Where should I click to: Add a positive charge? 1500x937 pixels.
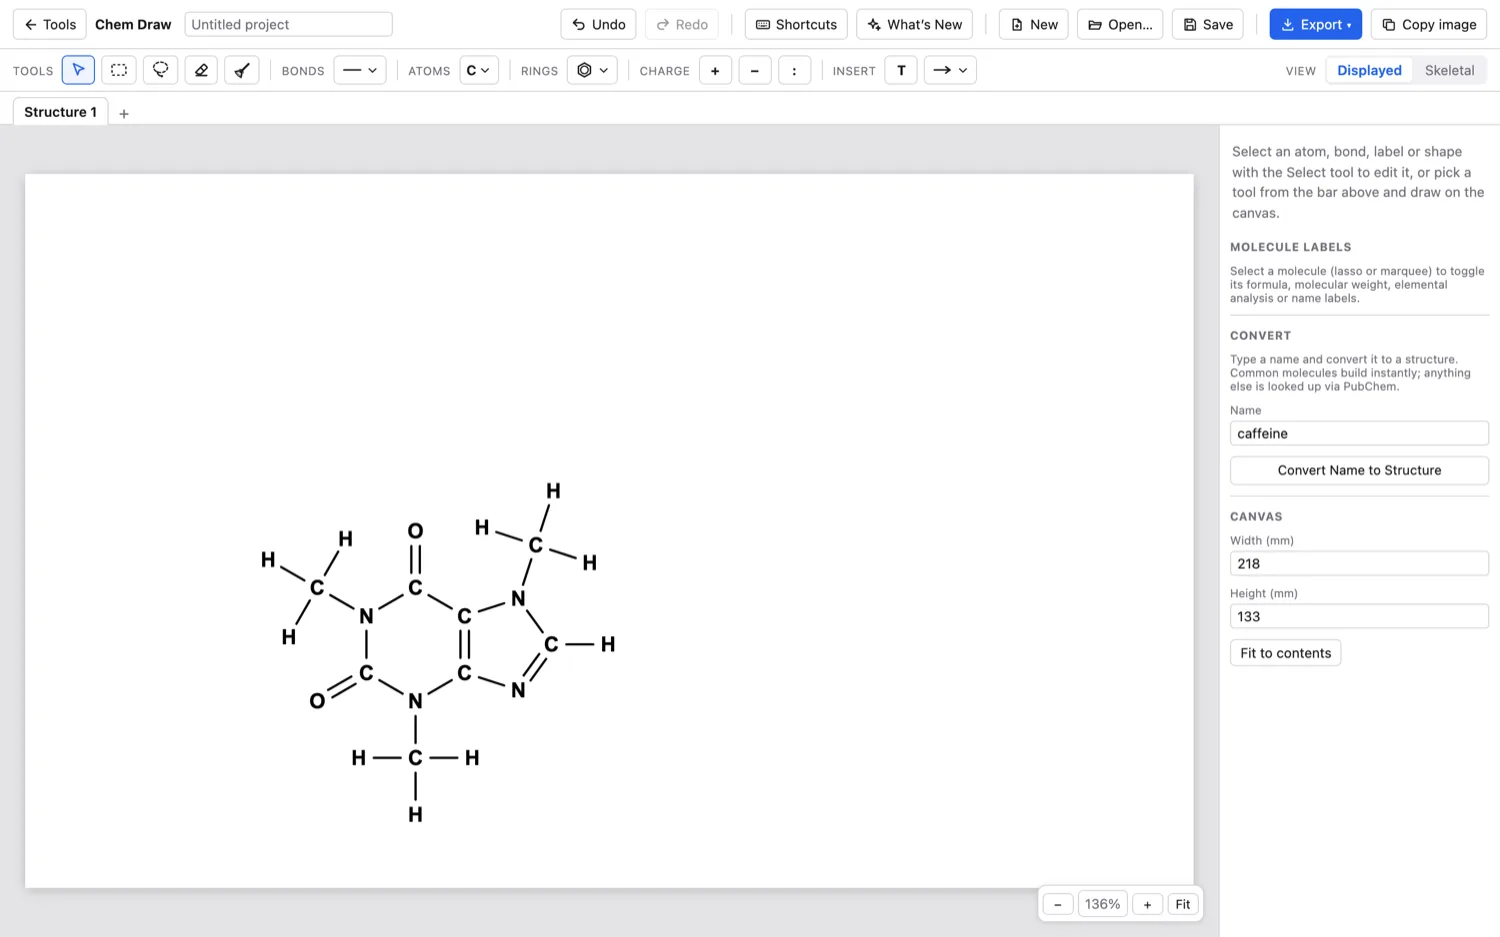tap(715, 70)
